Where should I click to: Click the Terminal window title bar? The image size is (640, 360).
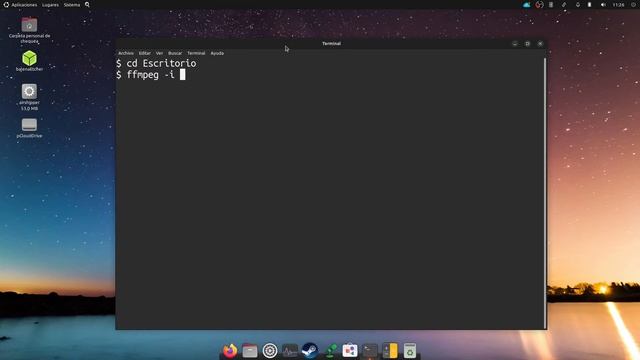tap(331, 44)
